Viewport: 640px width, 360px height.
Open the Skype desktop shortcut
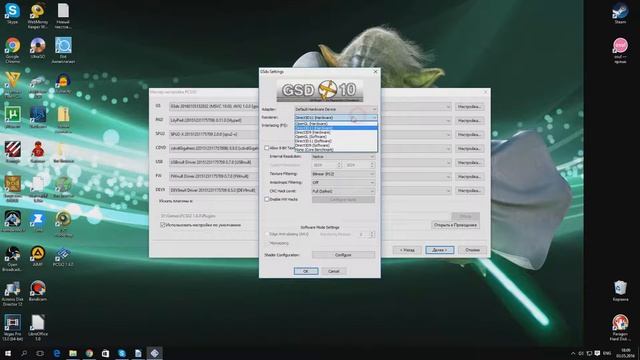coord(12,13)
